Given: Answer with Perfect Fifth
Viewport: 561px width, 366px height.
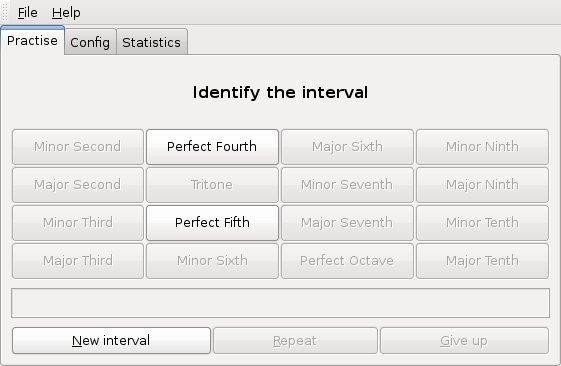Looking at the screenshot, I should (x=212, y=223).
